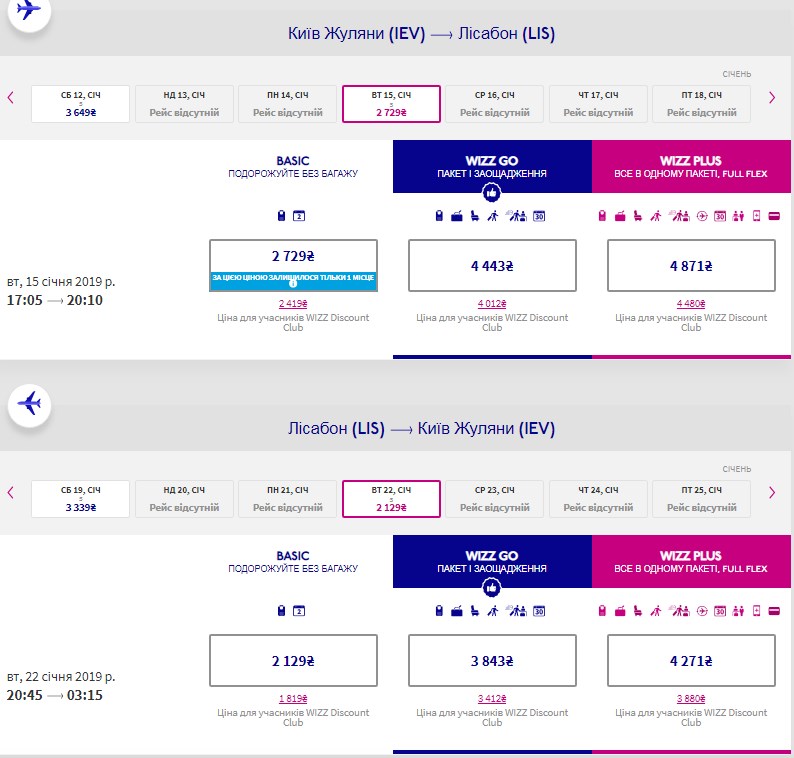Click the 30 calendar icon in outbound WIZZ GO
794x758 pixels.
[x=539, y=216]
